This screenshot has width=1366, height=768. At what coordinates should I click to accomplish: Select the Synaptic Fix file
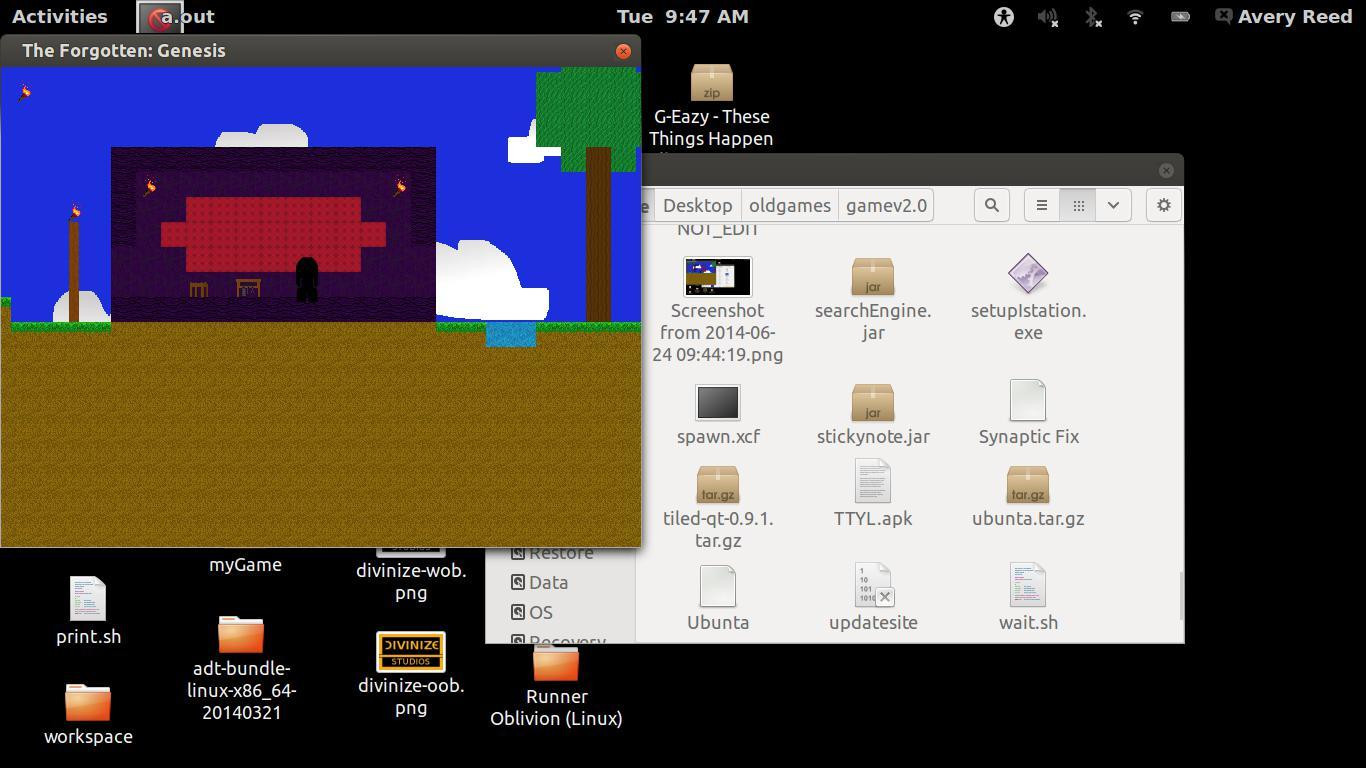(x=1028, y=412)
